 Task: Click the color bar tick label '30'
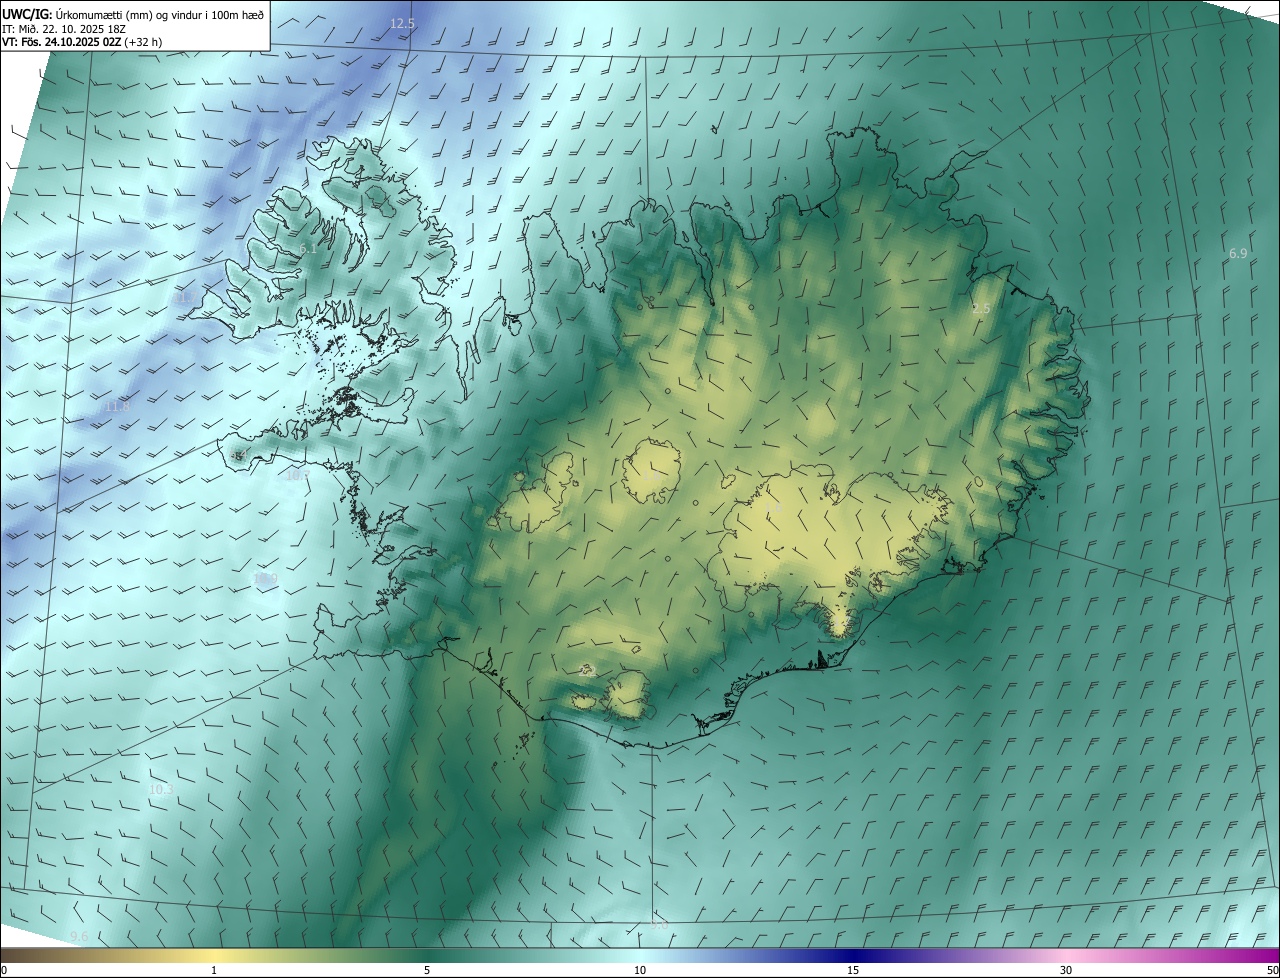pyautogui.click(x=1066, y=970)
